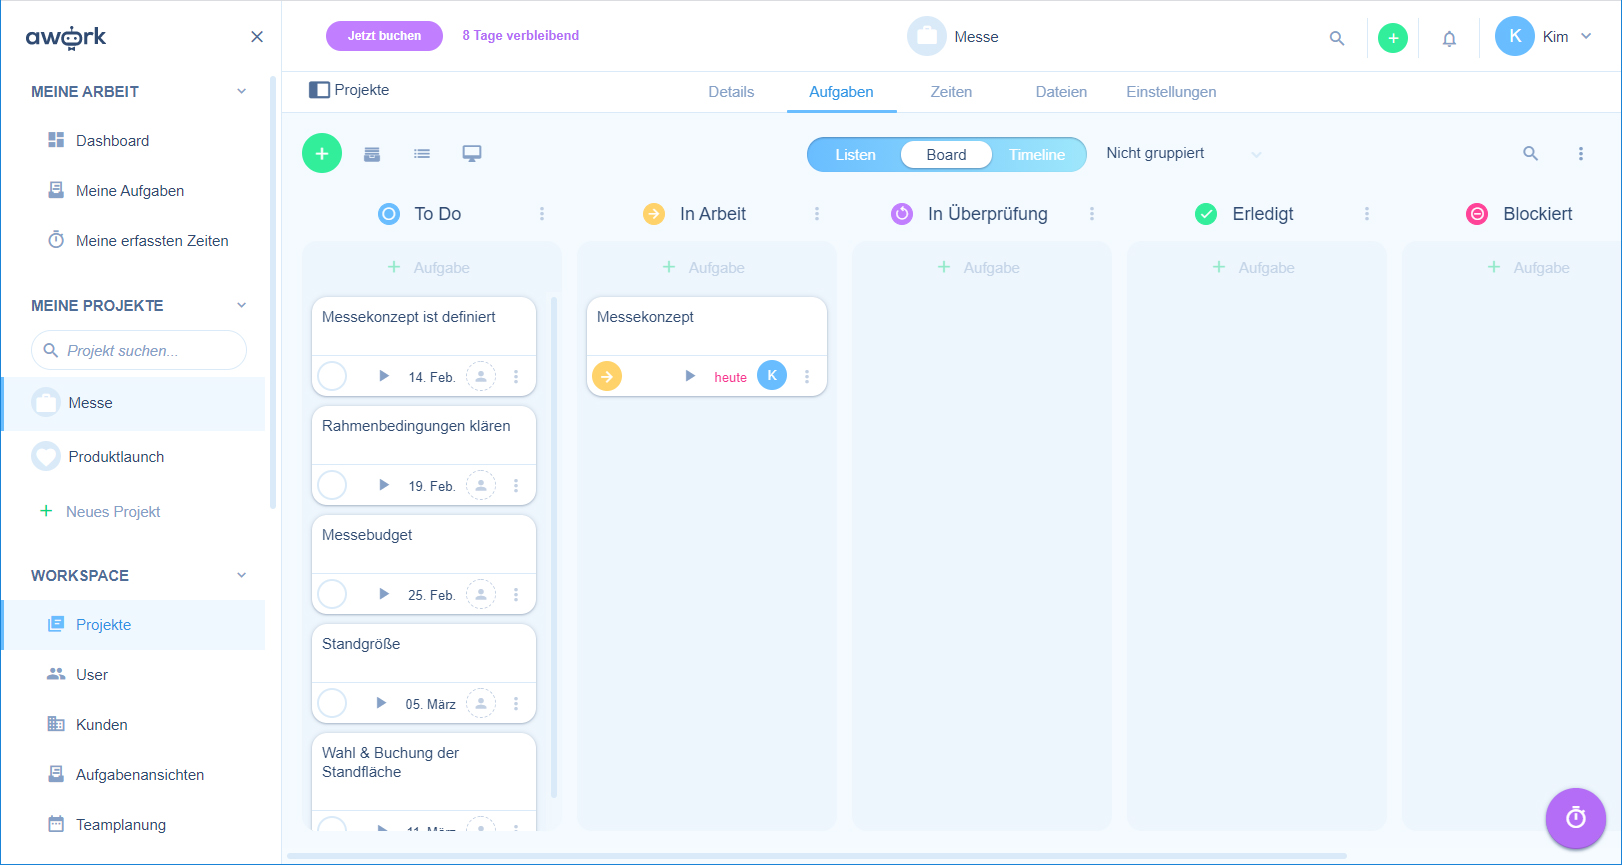Open the Nicht gruppiert grouping dropdown
This screenshot has height=865, width=1622.
(x=1184, y=153)
